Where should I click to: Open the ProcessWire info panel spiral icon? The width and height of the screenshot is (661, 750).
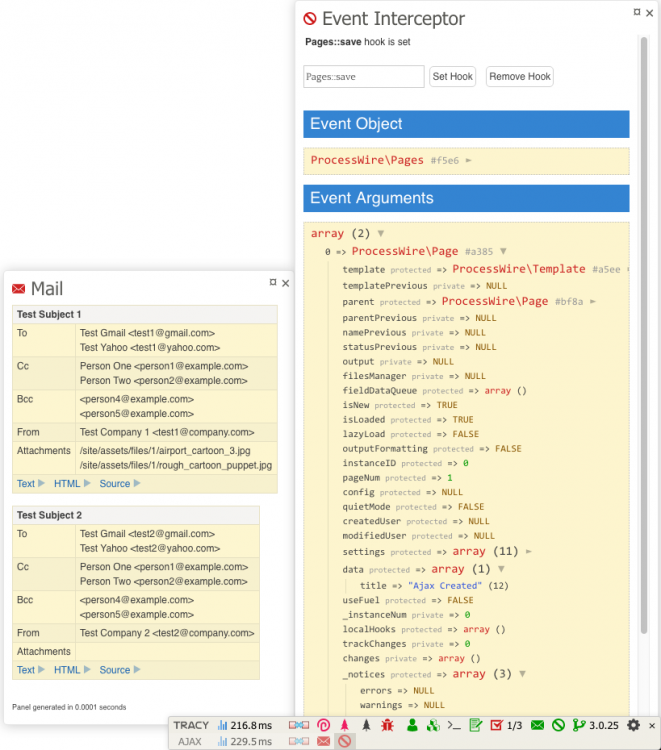pyautogui.click(x=323, y=725)
